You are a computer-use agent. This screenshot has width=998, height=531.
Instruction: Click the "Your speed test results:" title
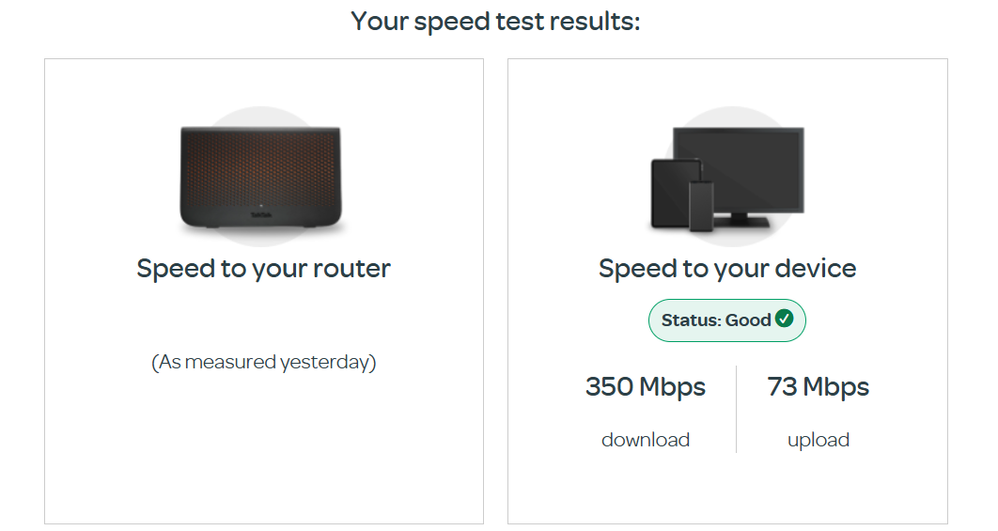[x=496, y=21]
